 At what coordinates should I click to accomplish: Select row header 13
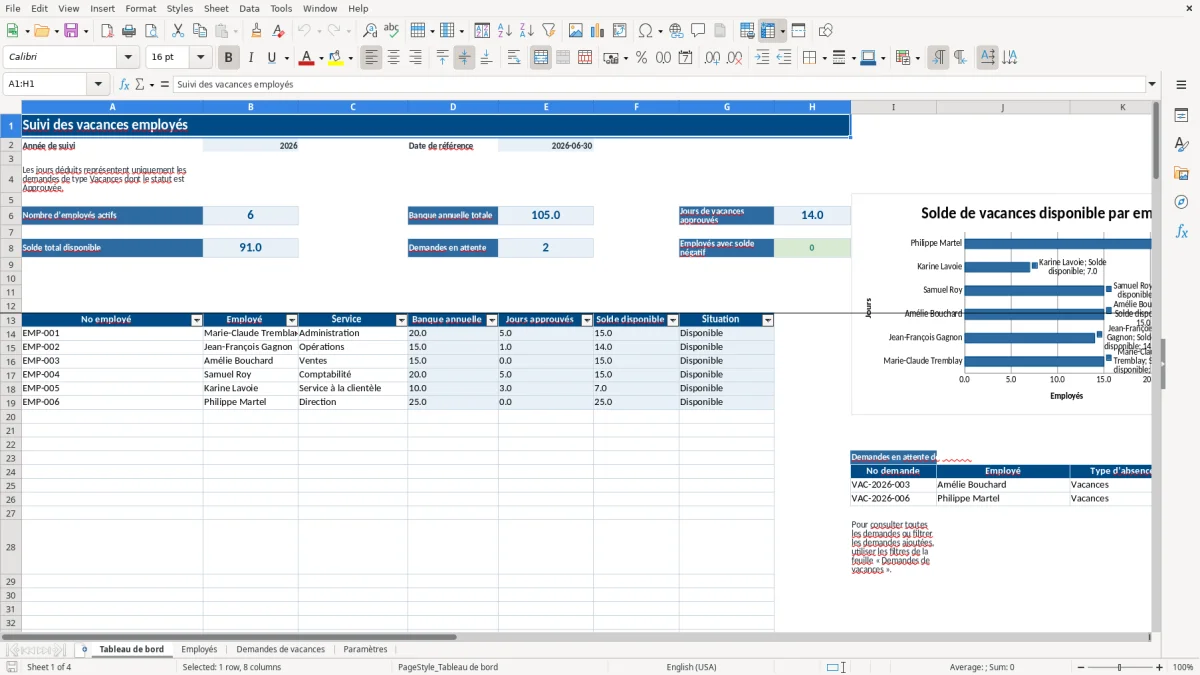11,320
